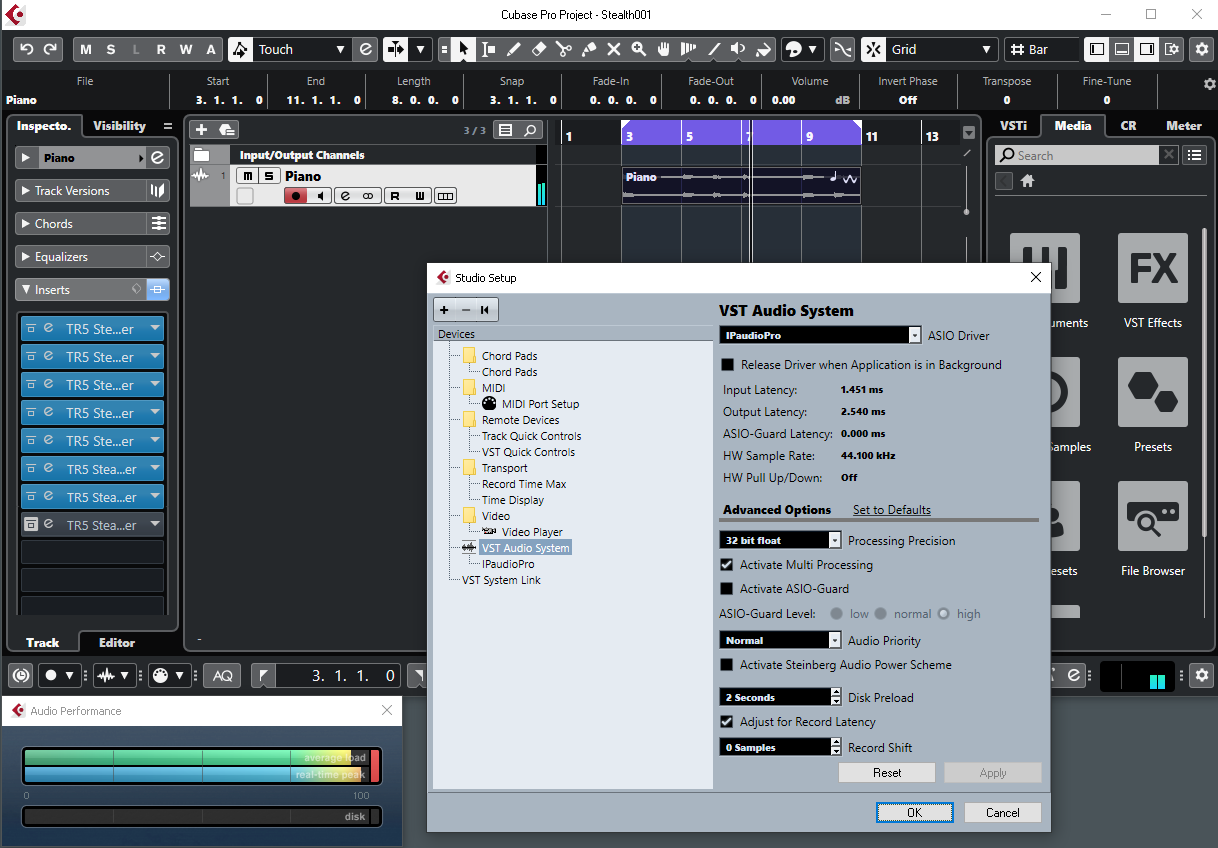Select the Split scissors tool
This screenshot has height=848, width=1218.
[x=564, y=49]
